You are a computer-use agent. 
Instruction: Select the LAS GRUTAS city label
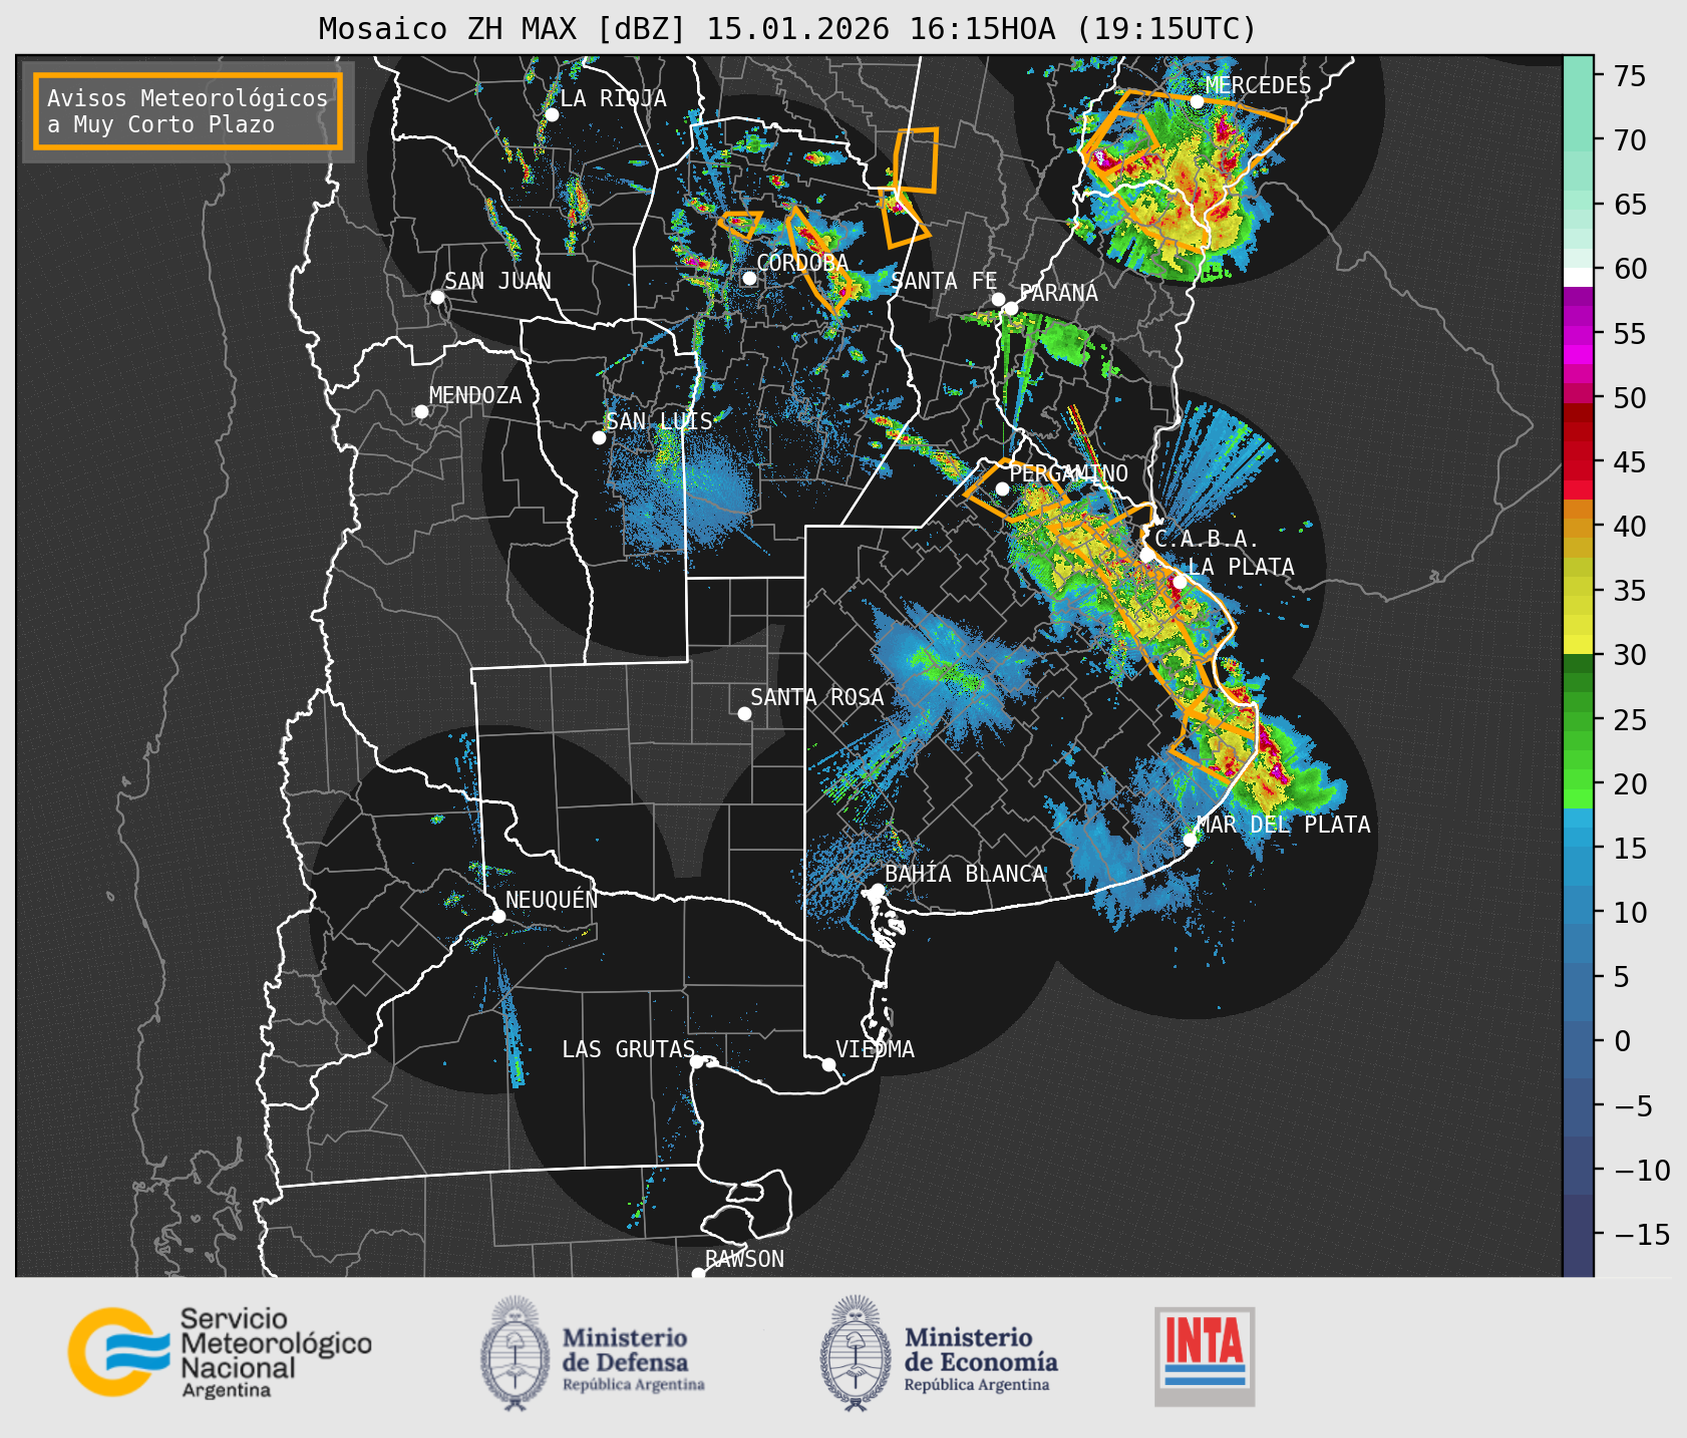(x=628, y=1049)
